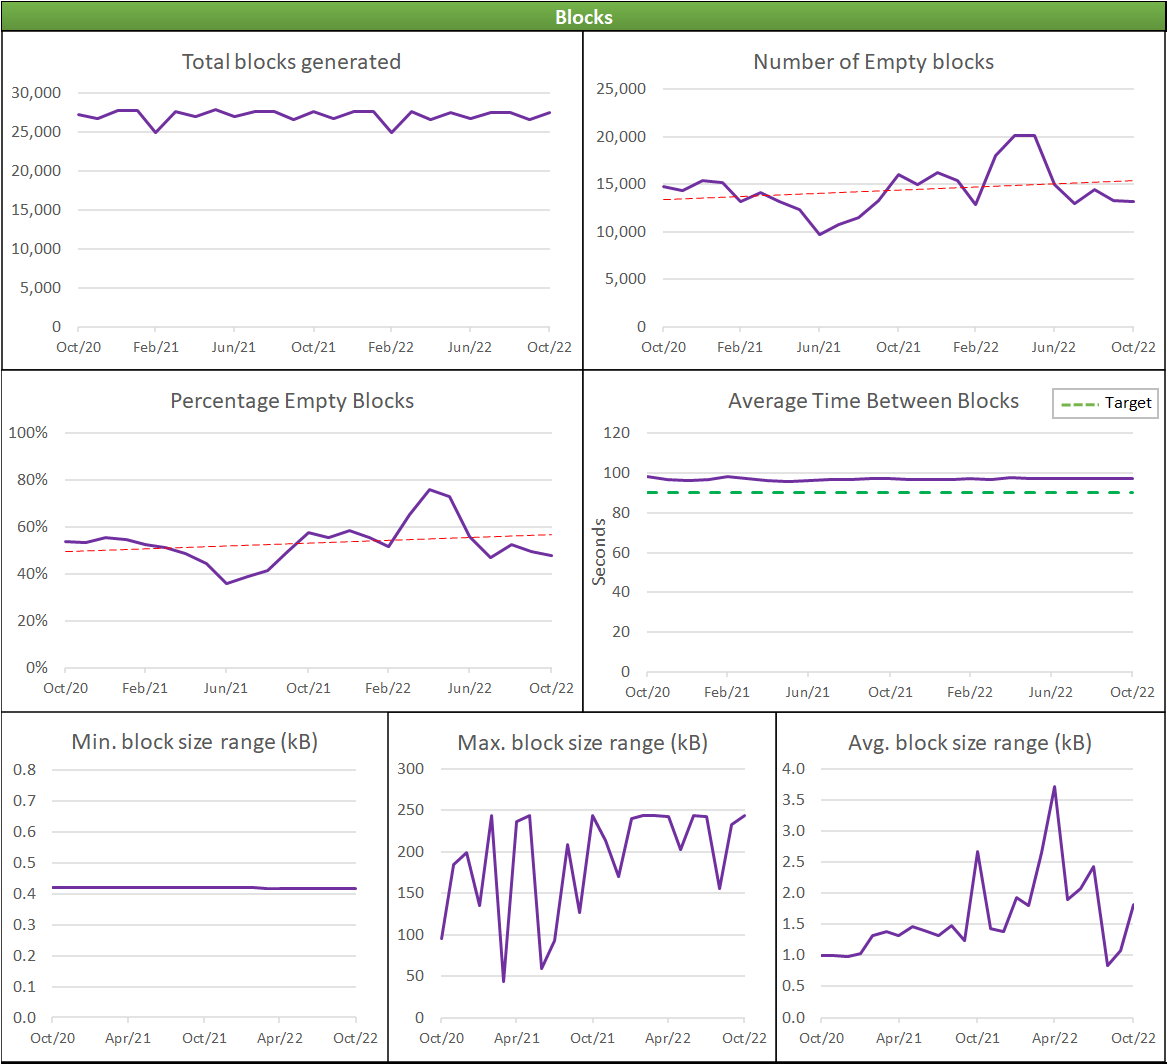Click red dashed trendline in Percentage Empty Blocks
This screenshot has height=1064, width=1169.
pyautogui.click(x=308, y=543)
